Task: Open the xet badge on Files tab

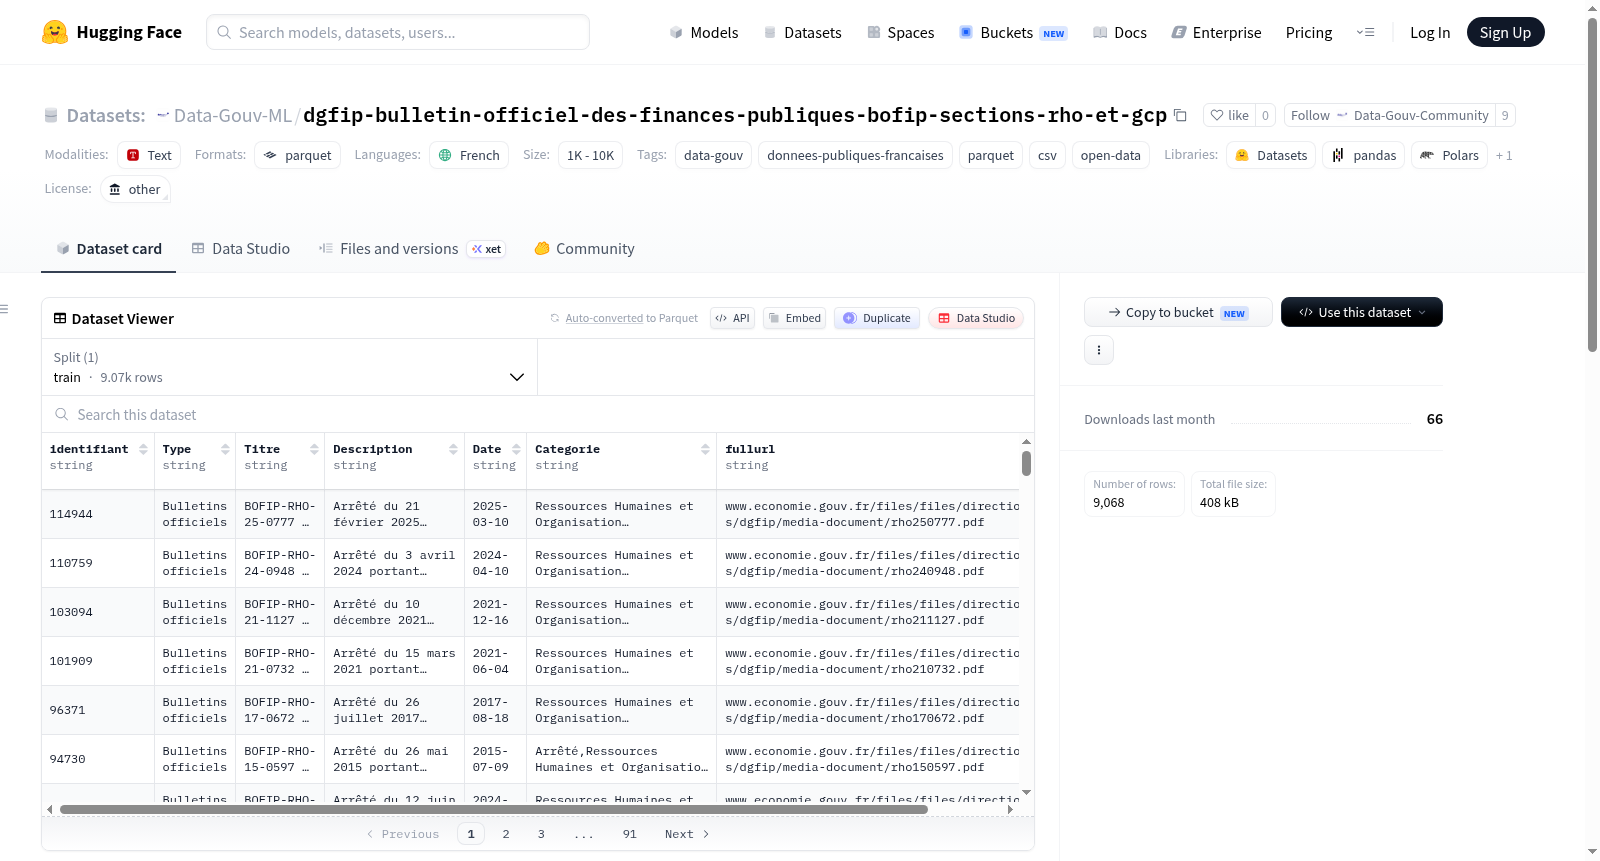Action: click(x=486, y=249)
